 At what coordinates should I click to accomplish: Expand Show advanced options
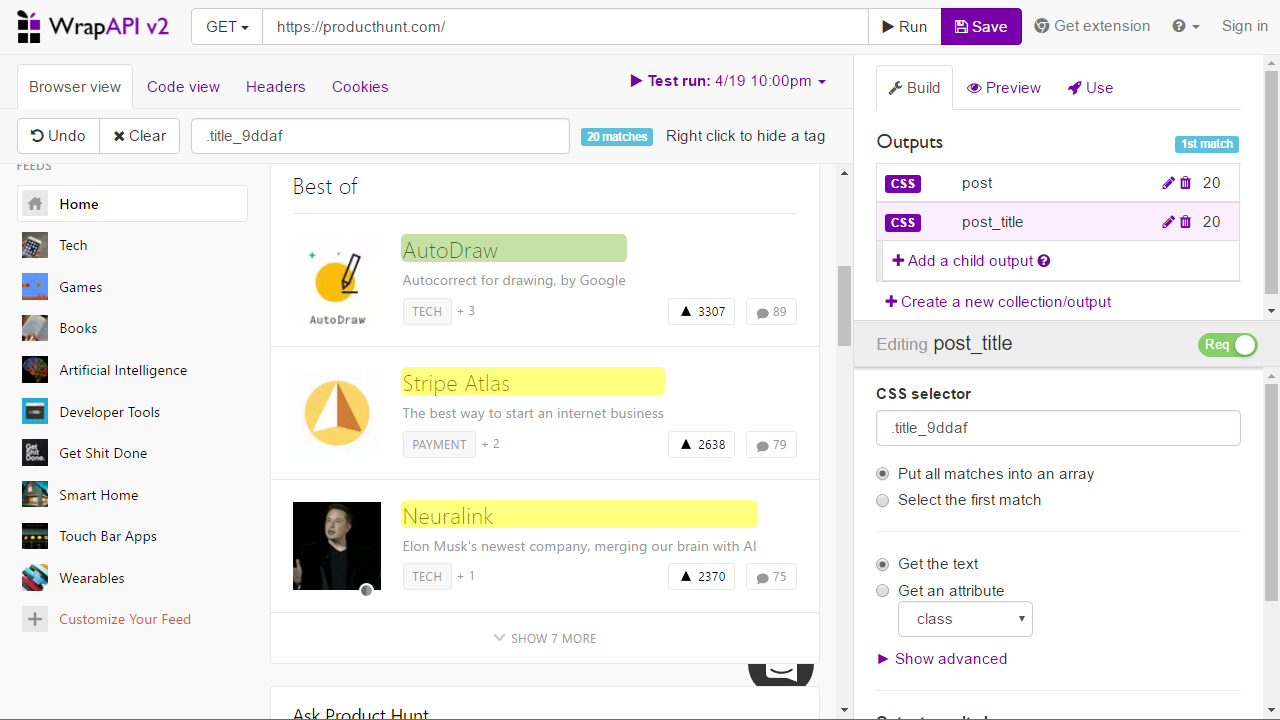pyautogui.click(x=942, y=659)
